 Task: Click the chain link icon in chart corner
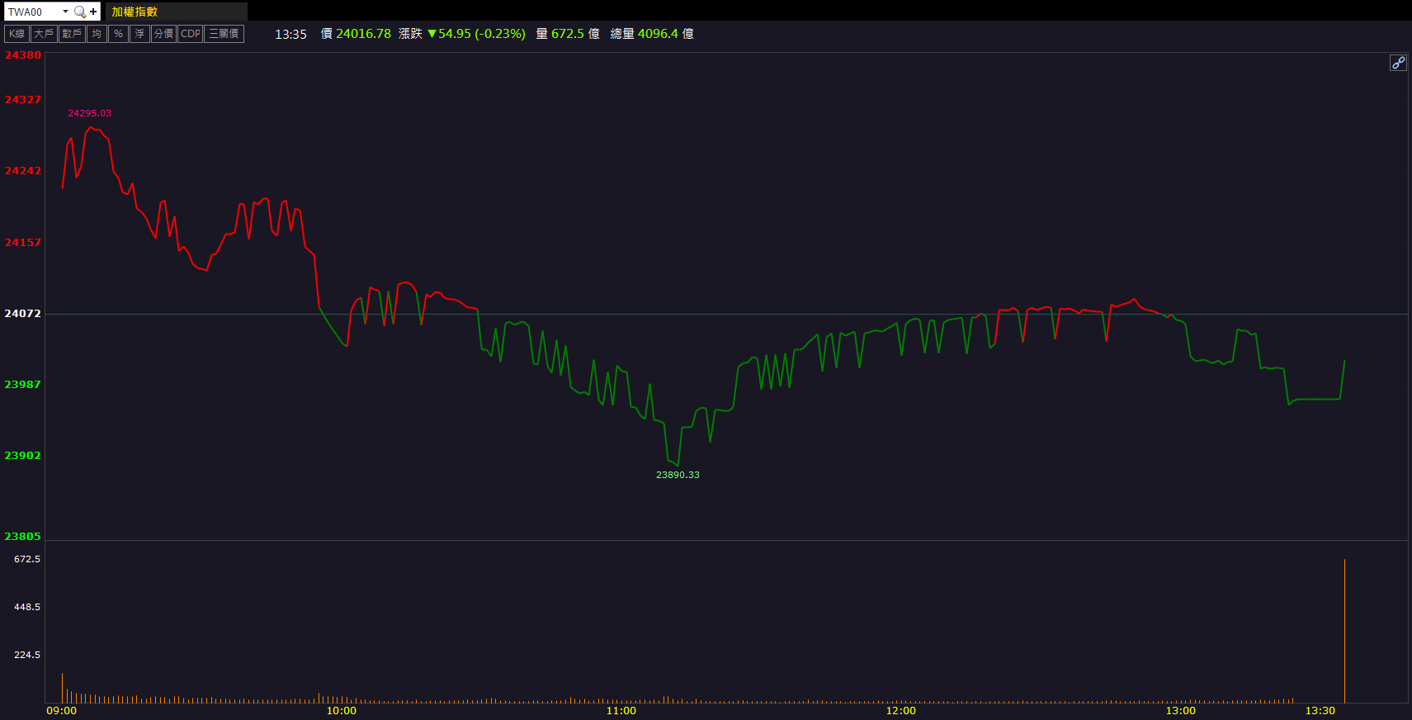[1398, 63]
